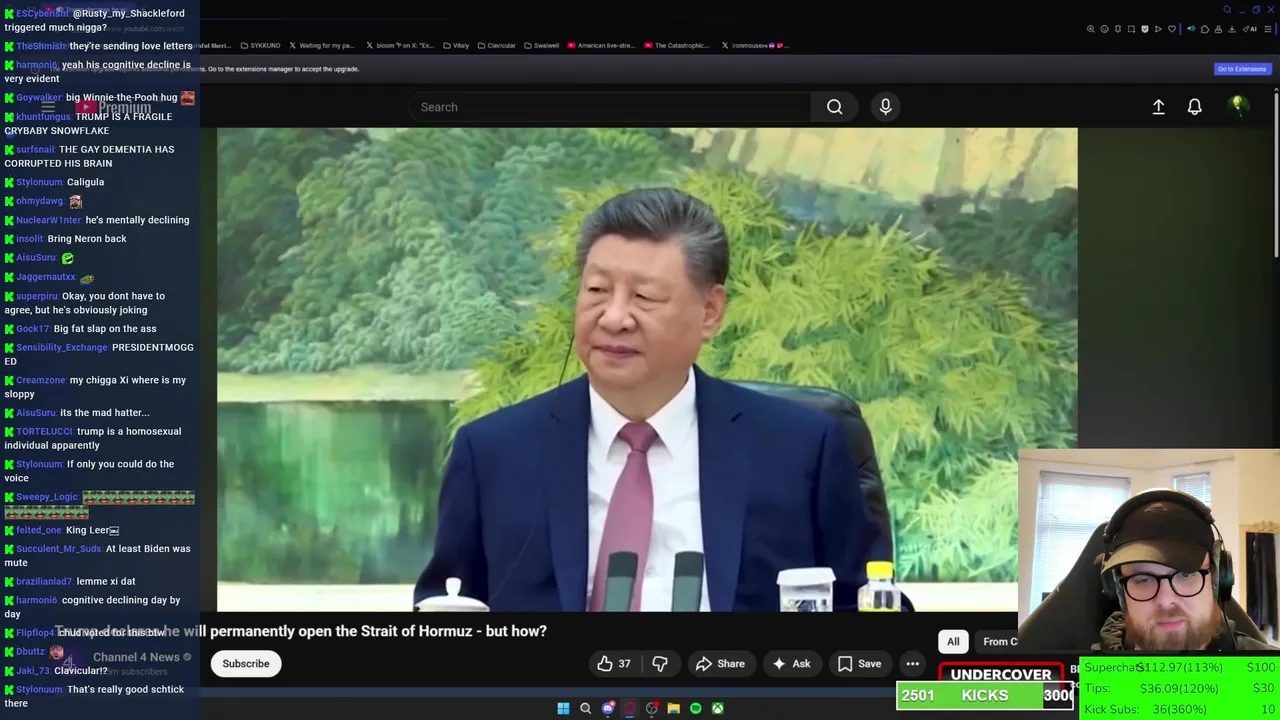The image size is (1280, 720).
Task: Open the browser easy-setup menu lines icon
Action: click(1267, 29)
